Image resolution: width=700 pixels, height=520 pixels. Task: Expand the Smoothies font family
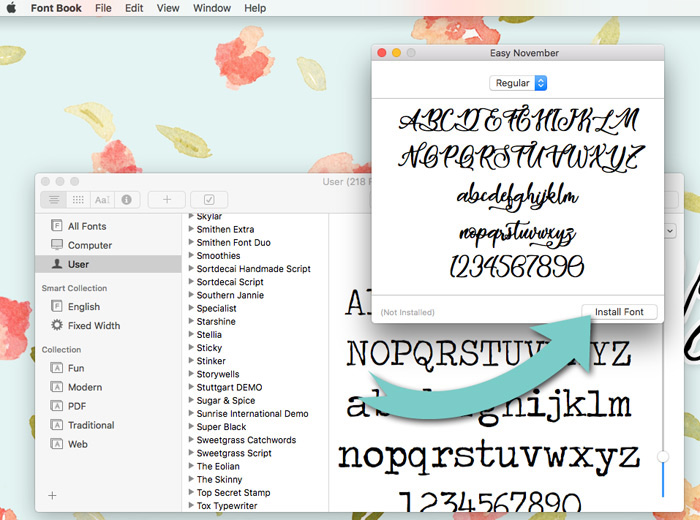click(x=191, y=255)
